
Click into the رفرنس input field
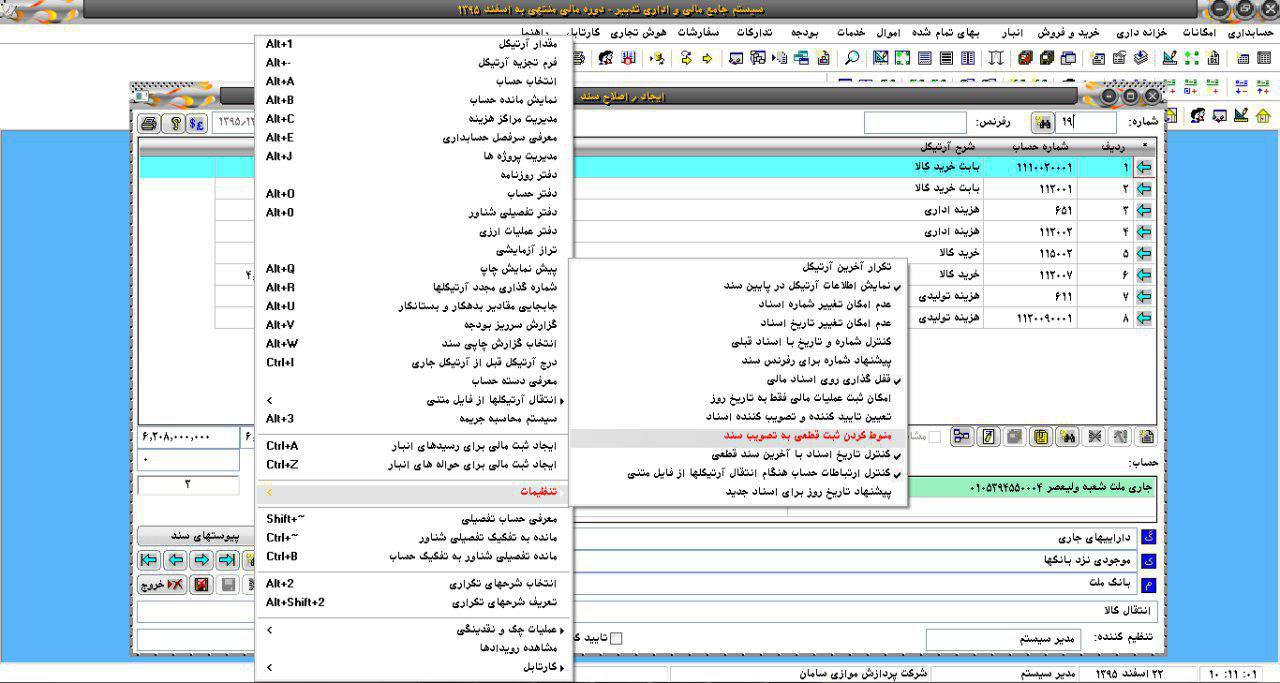pyautogui.click(x=915, y=123)
